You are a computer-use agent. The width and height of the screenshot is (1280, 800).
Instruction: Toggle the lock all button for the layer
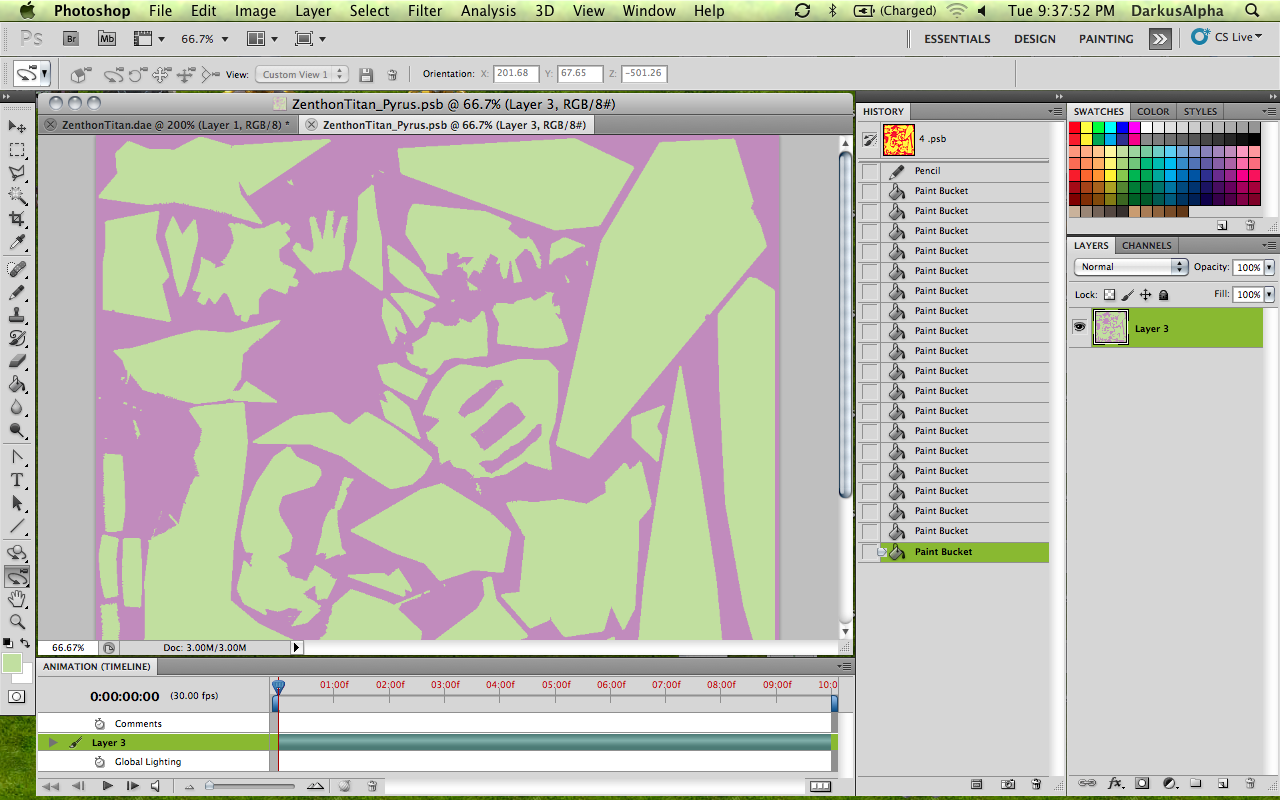click(1163, 295)
